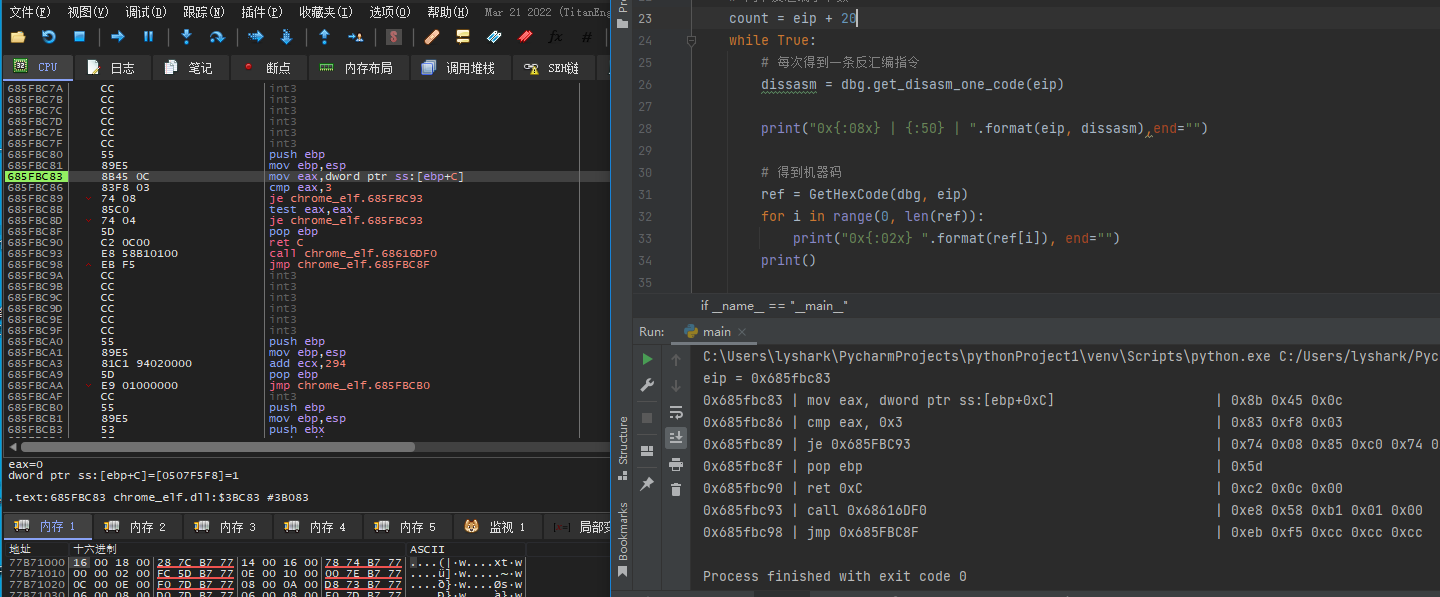Open the 调试(D) menu

click(147, 12)
